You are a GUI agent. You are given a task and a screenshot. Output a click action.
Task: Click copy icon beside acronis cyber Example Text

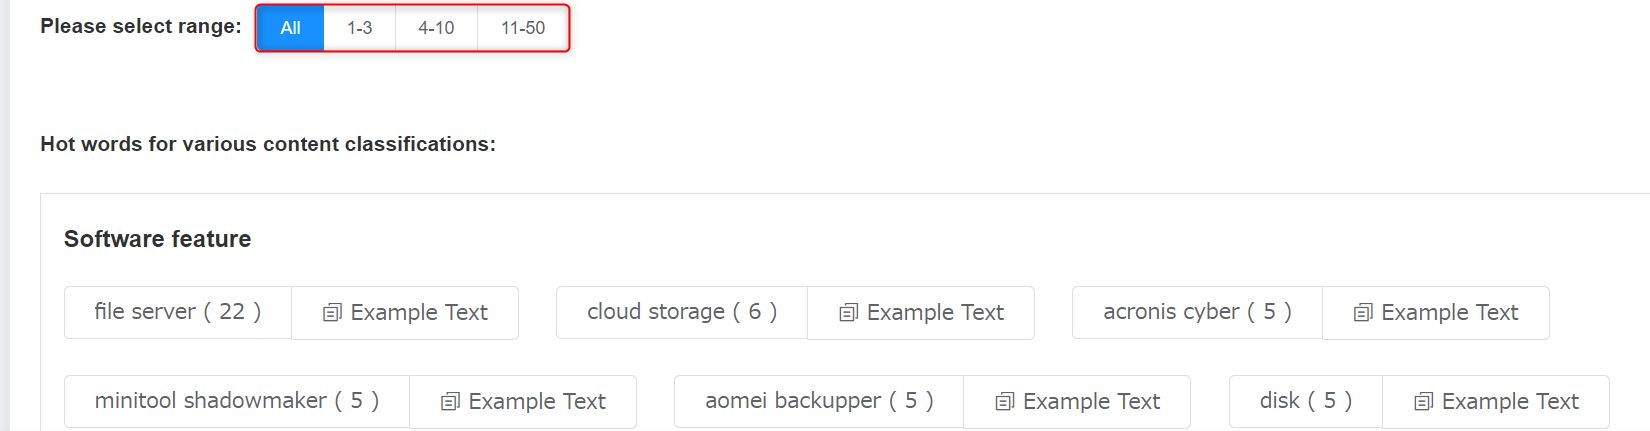pyautogui.click(x=1363, y=313)
